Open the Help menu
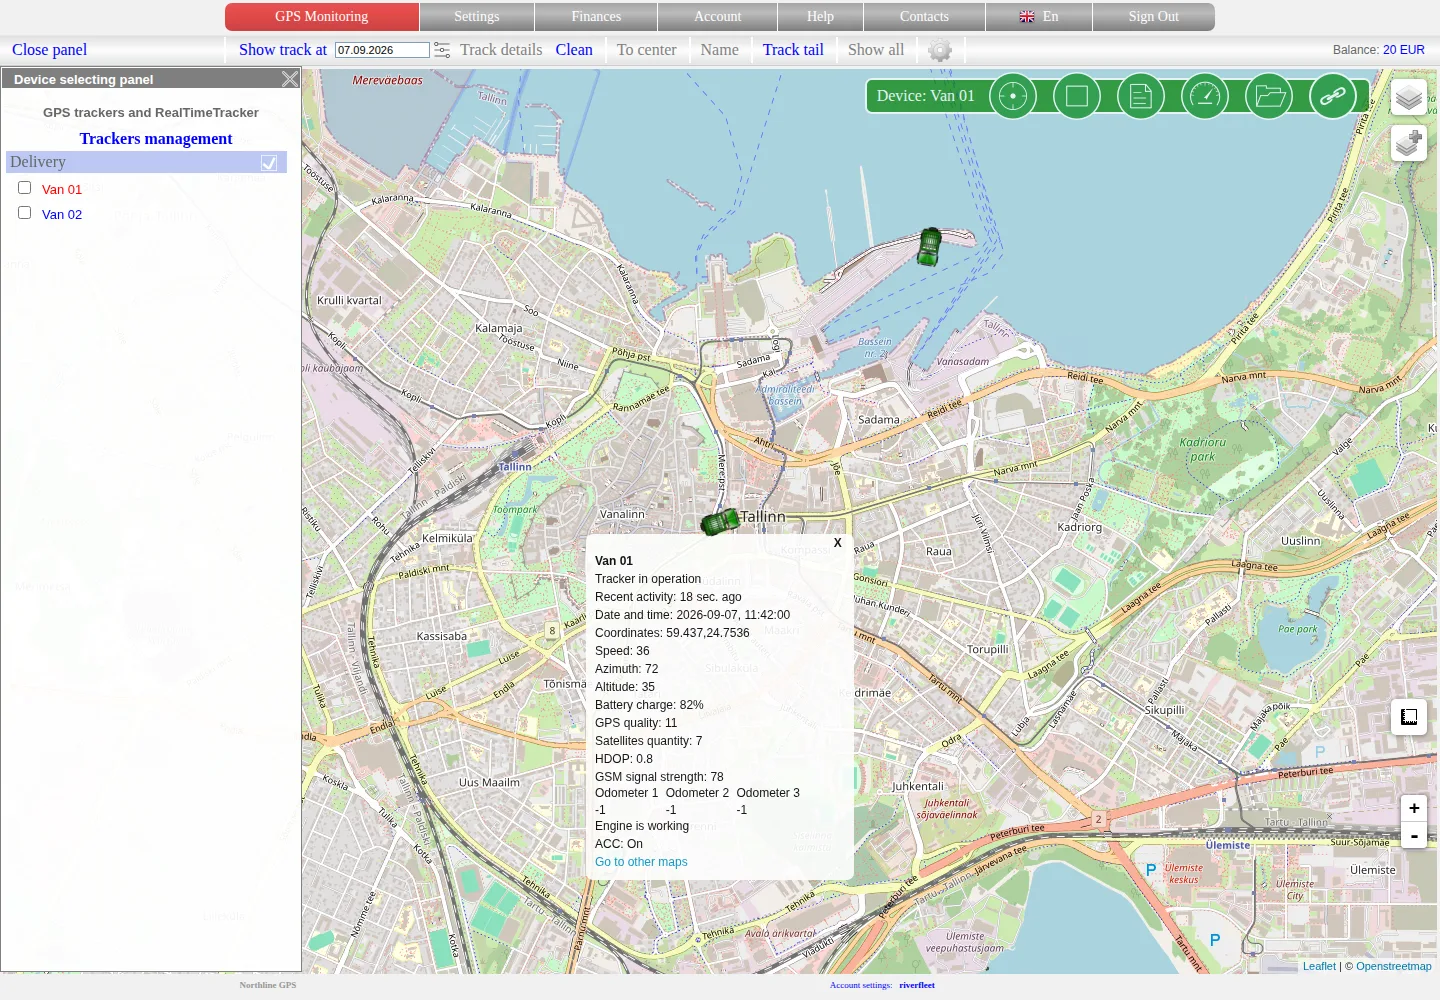 [x=820, y=17]
